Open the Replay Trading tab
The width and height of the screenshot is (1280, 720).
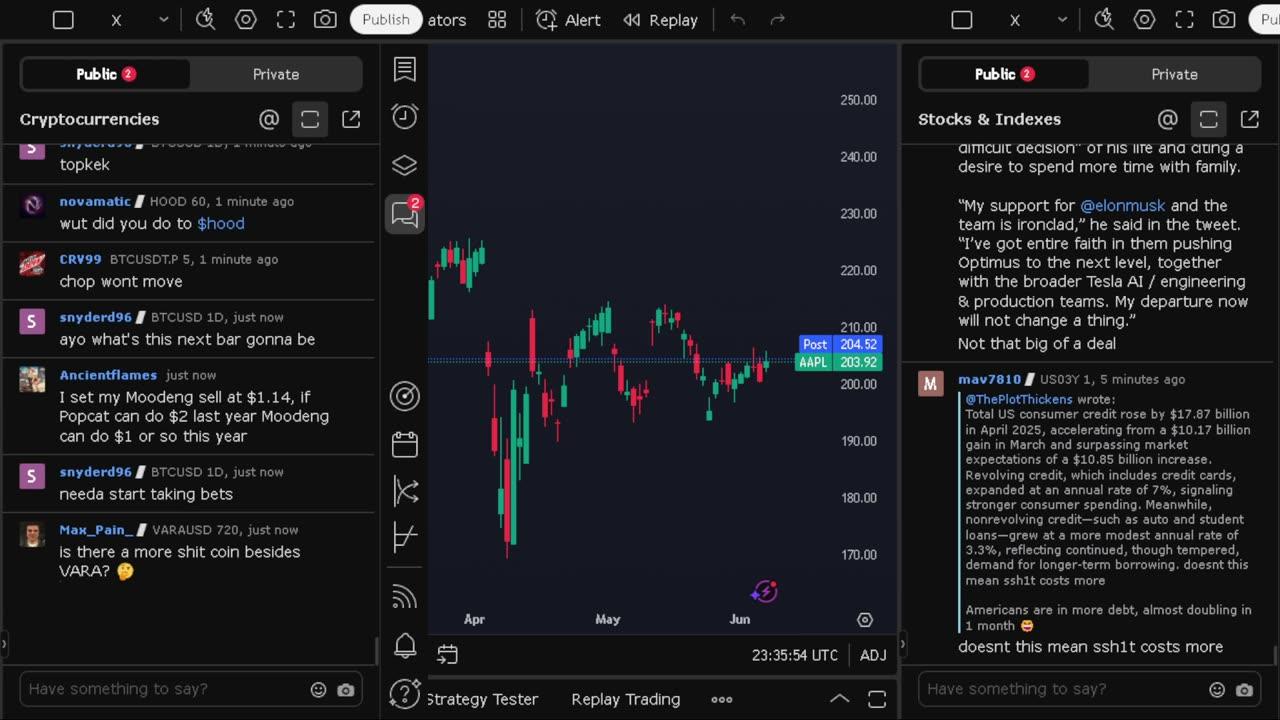[x=626, y=699]
